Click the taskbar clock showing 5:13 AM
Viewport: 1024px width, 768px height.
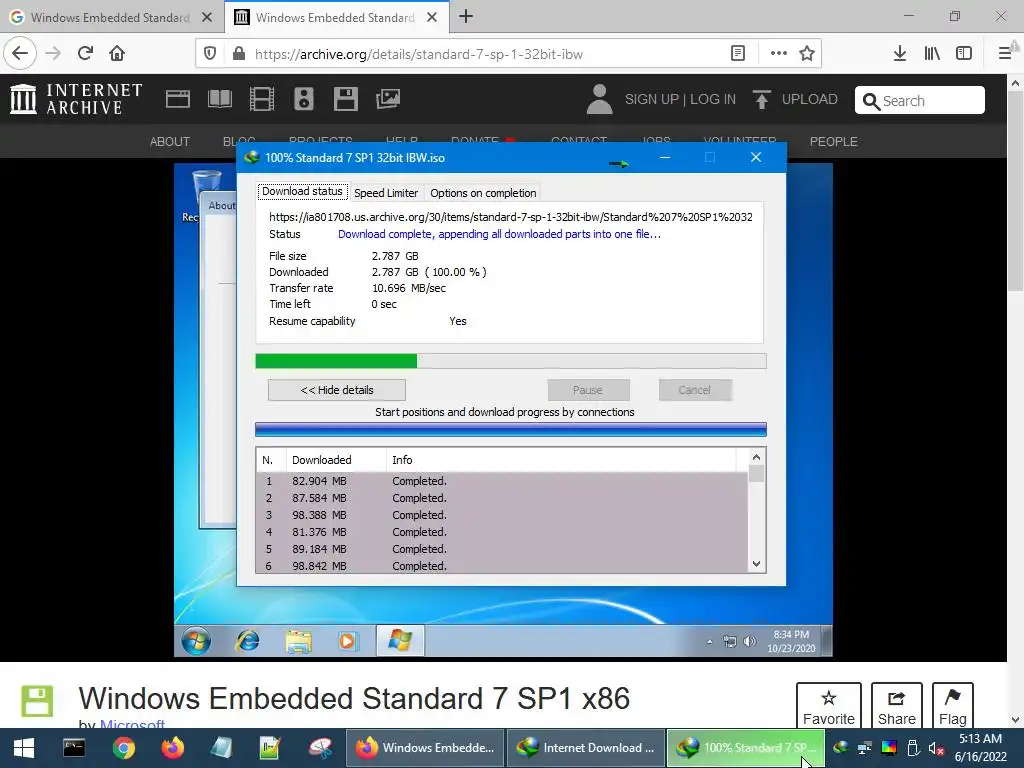click(980, 748)
